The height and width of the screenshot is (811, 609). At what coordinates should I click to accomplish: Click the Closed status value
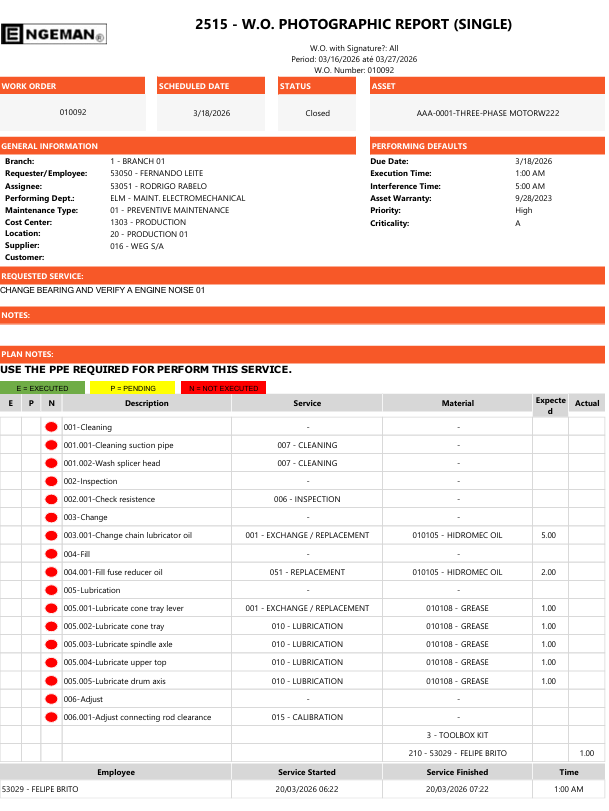pyautogui.click(x=317, y=113)
